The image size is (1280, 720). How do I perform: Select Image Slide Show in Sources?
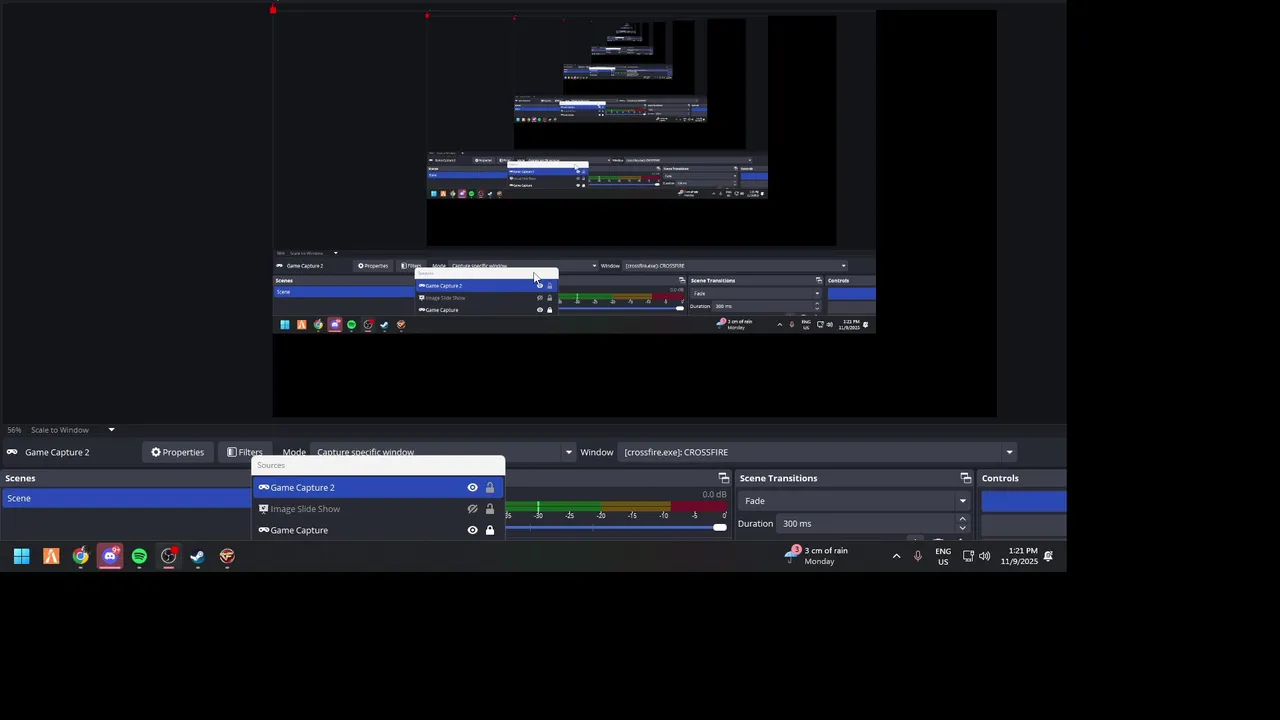coord(378,509)
